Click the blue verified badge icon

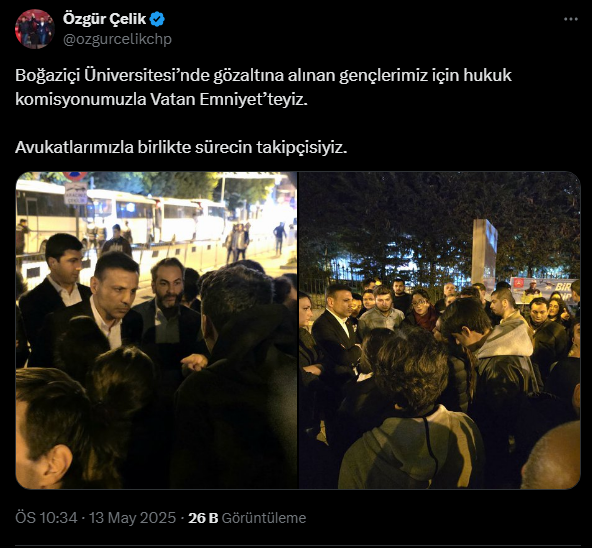tap(157, 19)
